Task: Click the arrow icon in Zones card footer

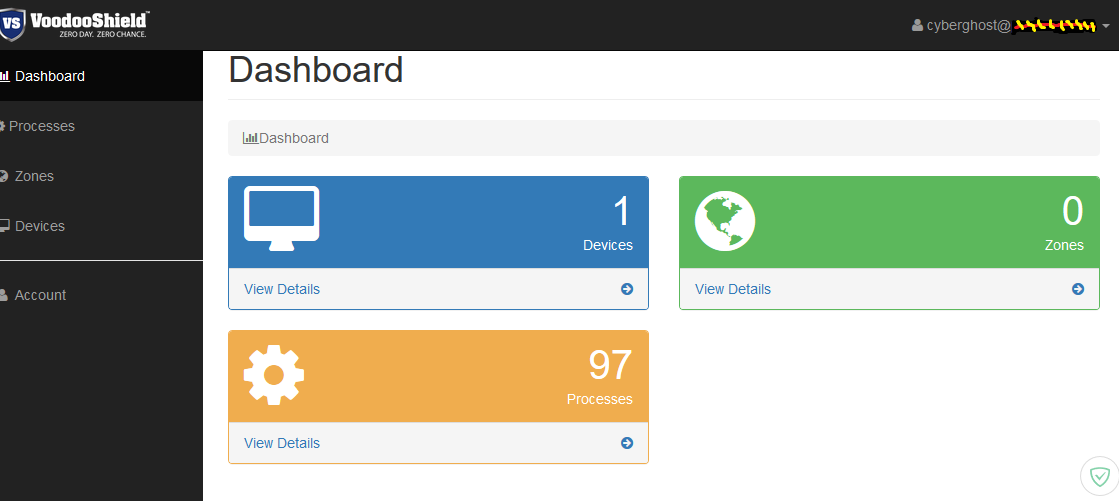Action: click(1078, 289)
